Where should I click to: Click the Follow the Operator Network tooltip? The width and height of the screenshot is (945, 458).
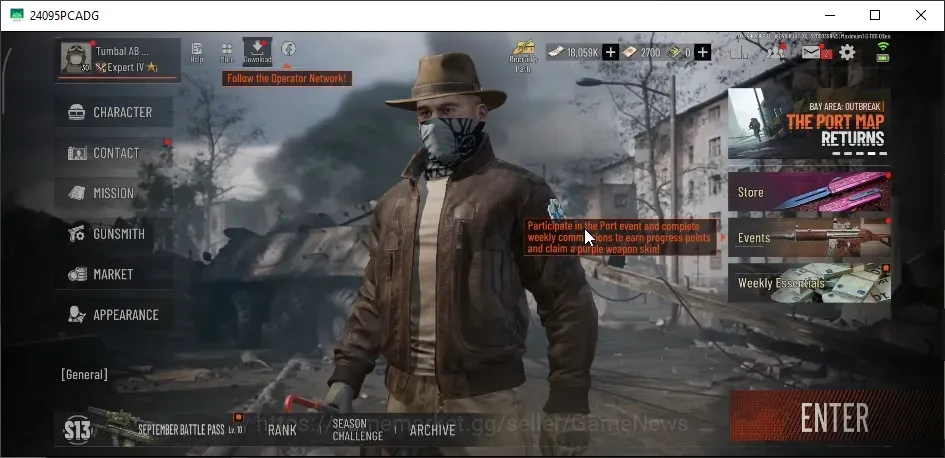tap(287, 78)
